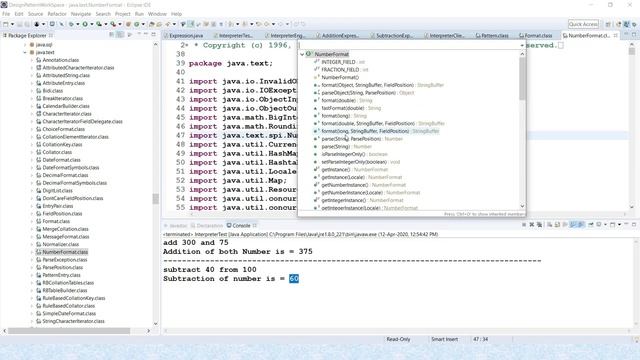Open the Refactor menu
The height and width of the screenshot is (360, 640).
(57, 14)
